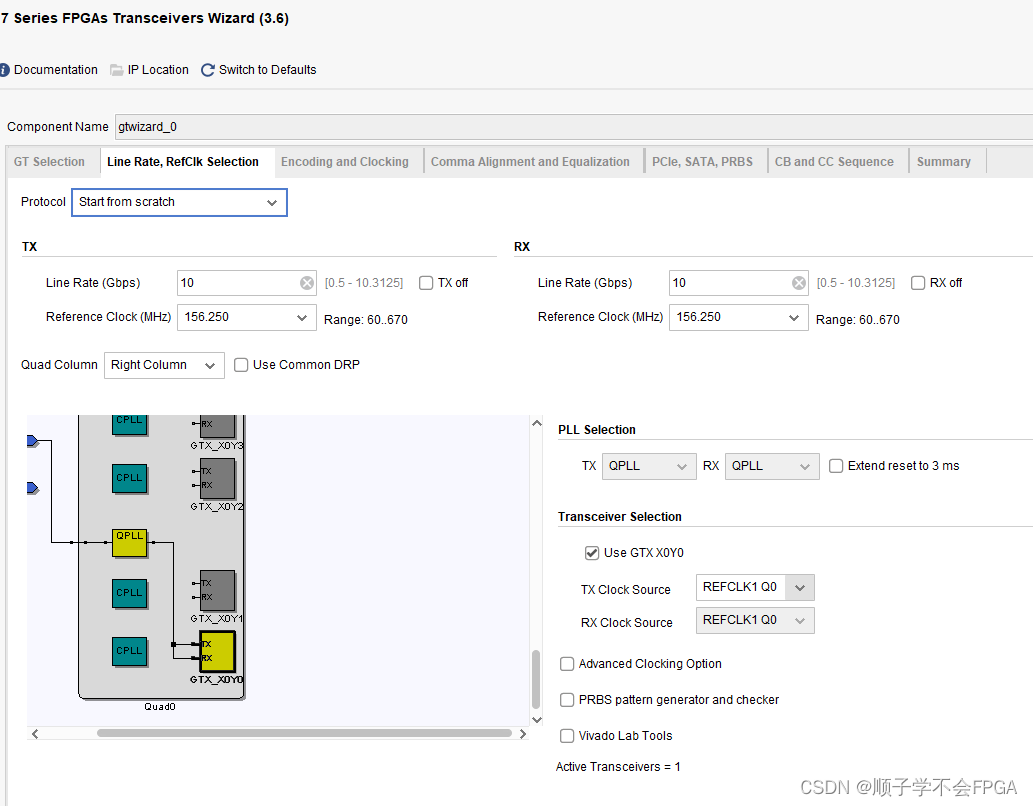Enable the TX off checkbox

tap(426, 283)
